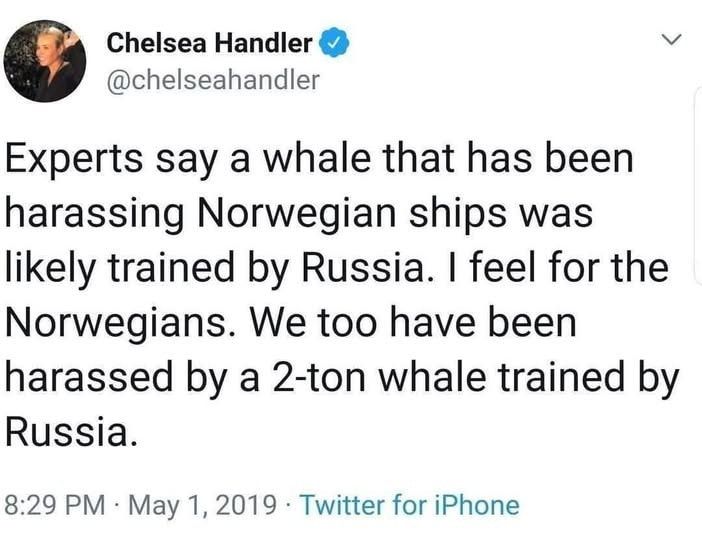Click the final word "Russia." ending the tweet
The width and height of the screenshot is (702, 540).
[x=70, y=431]
